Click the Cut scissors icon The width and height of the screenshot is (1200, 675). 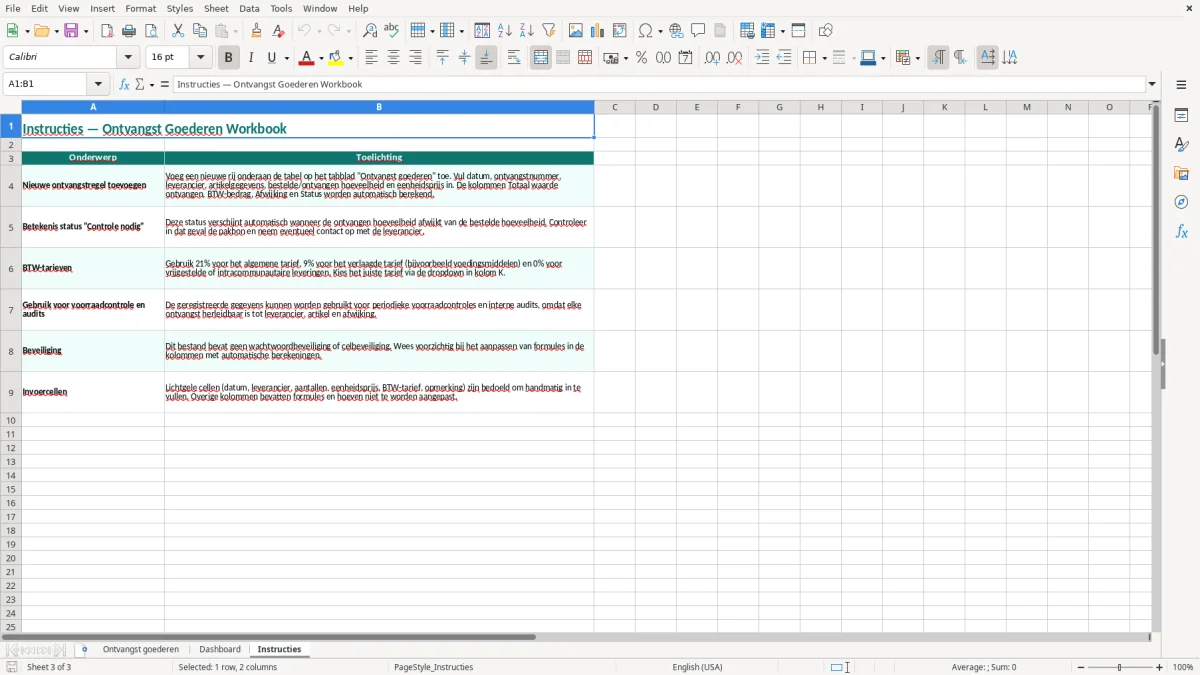(x=178, y=31)
